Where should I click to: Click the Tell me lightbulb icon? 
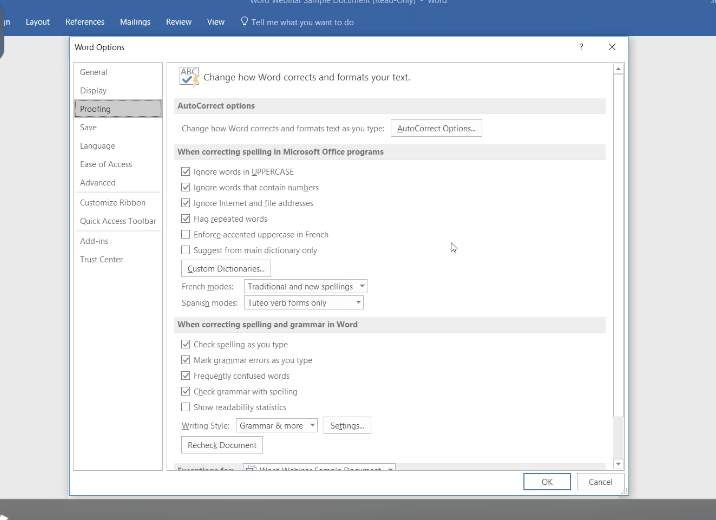244,21
